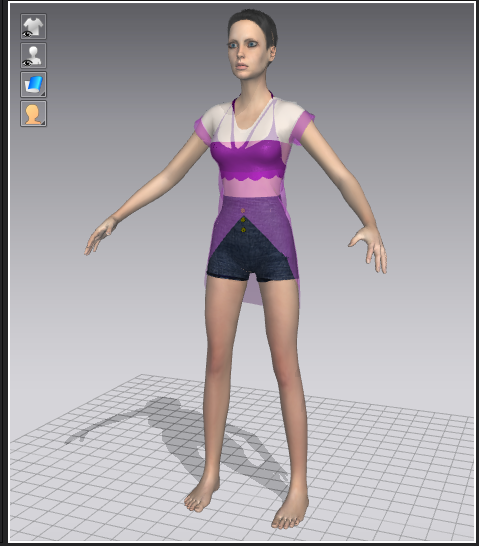Open the blue fabric garment render style icon
Viewport: 479px width, 546px height.
[33, 85]
